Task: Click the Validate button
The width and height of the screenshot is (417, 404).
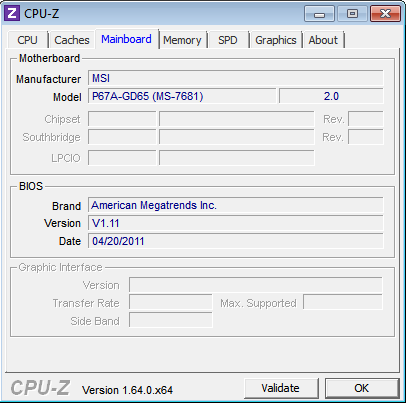Action: point(281,388)
